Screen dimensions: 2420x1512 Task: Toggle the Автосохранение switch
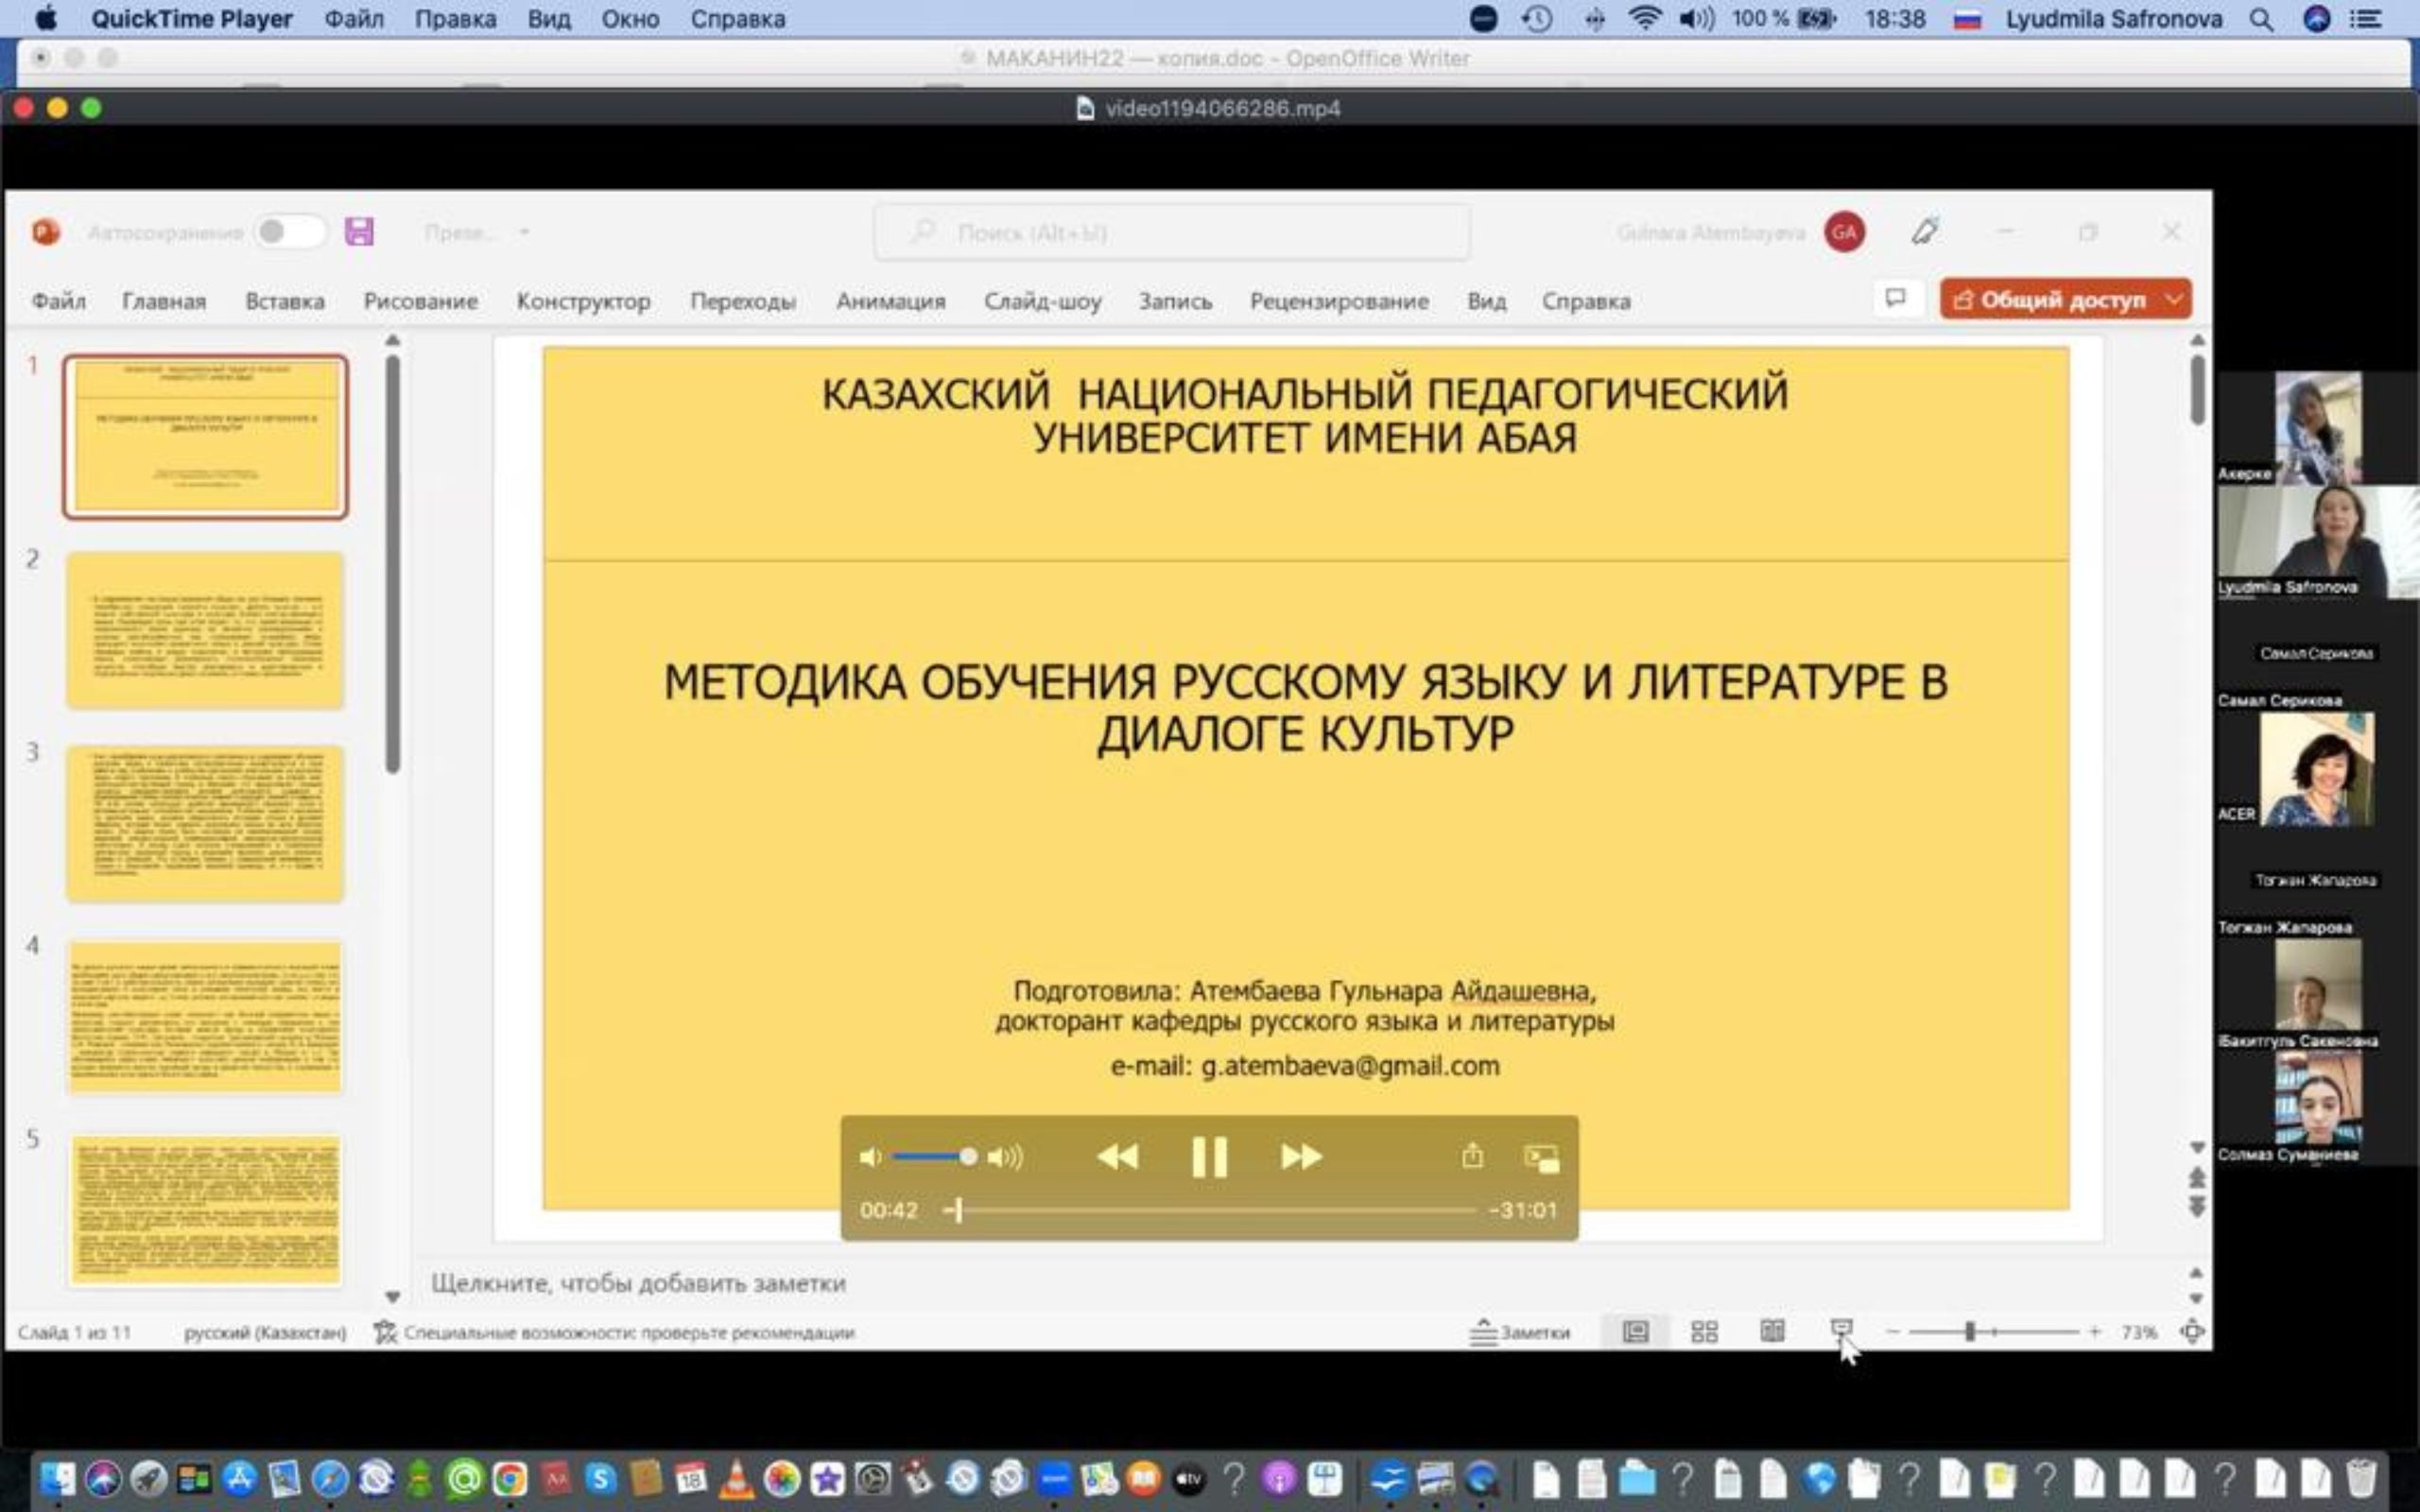tap(288, 232)
